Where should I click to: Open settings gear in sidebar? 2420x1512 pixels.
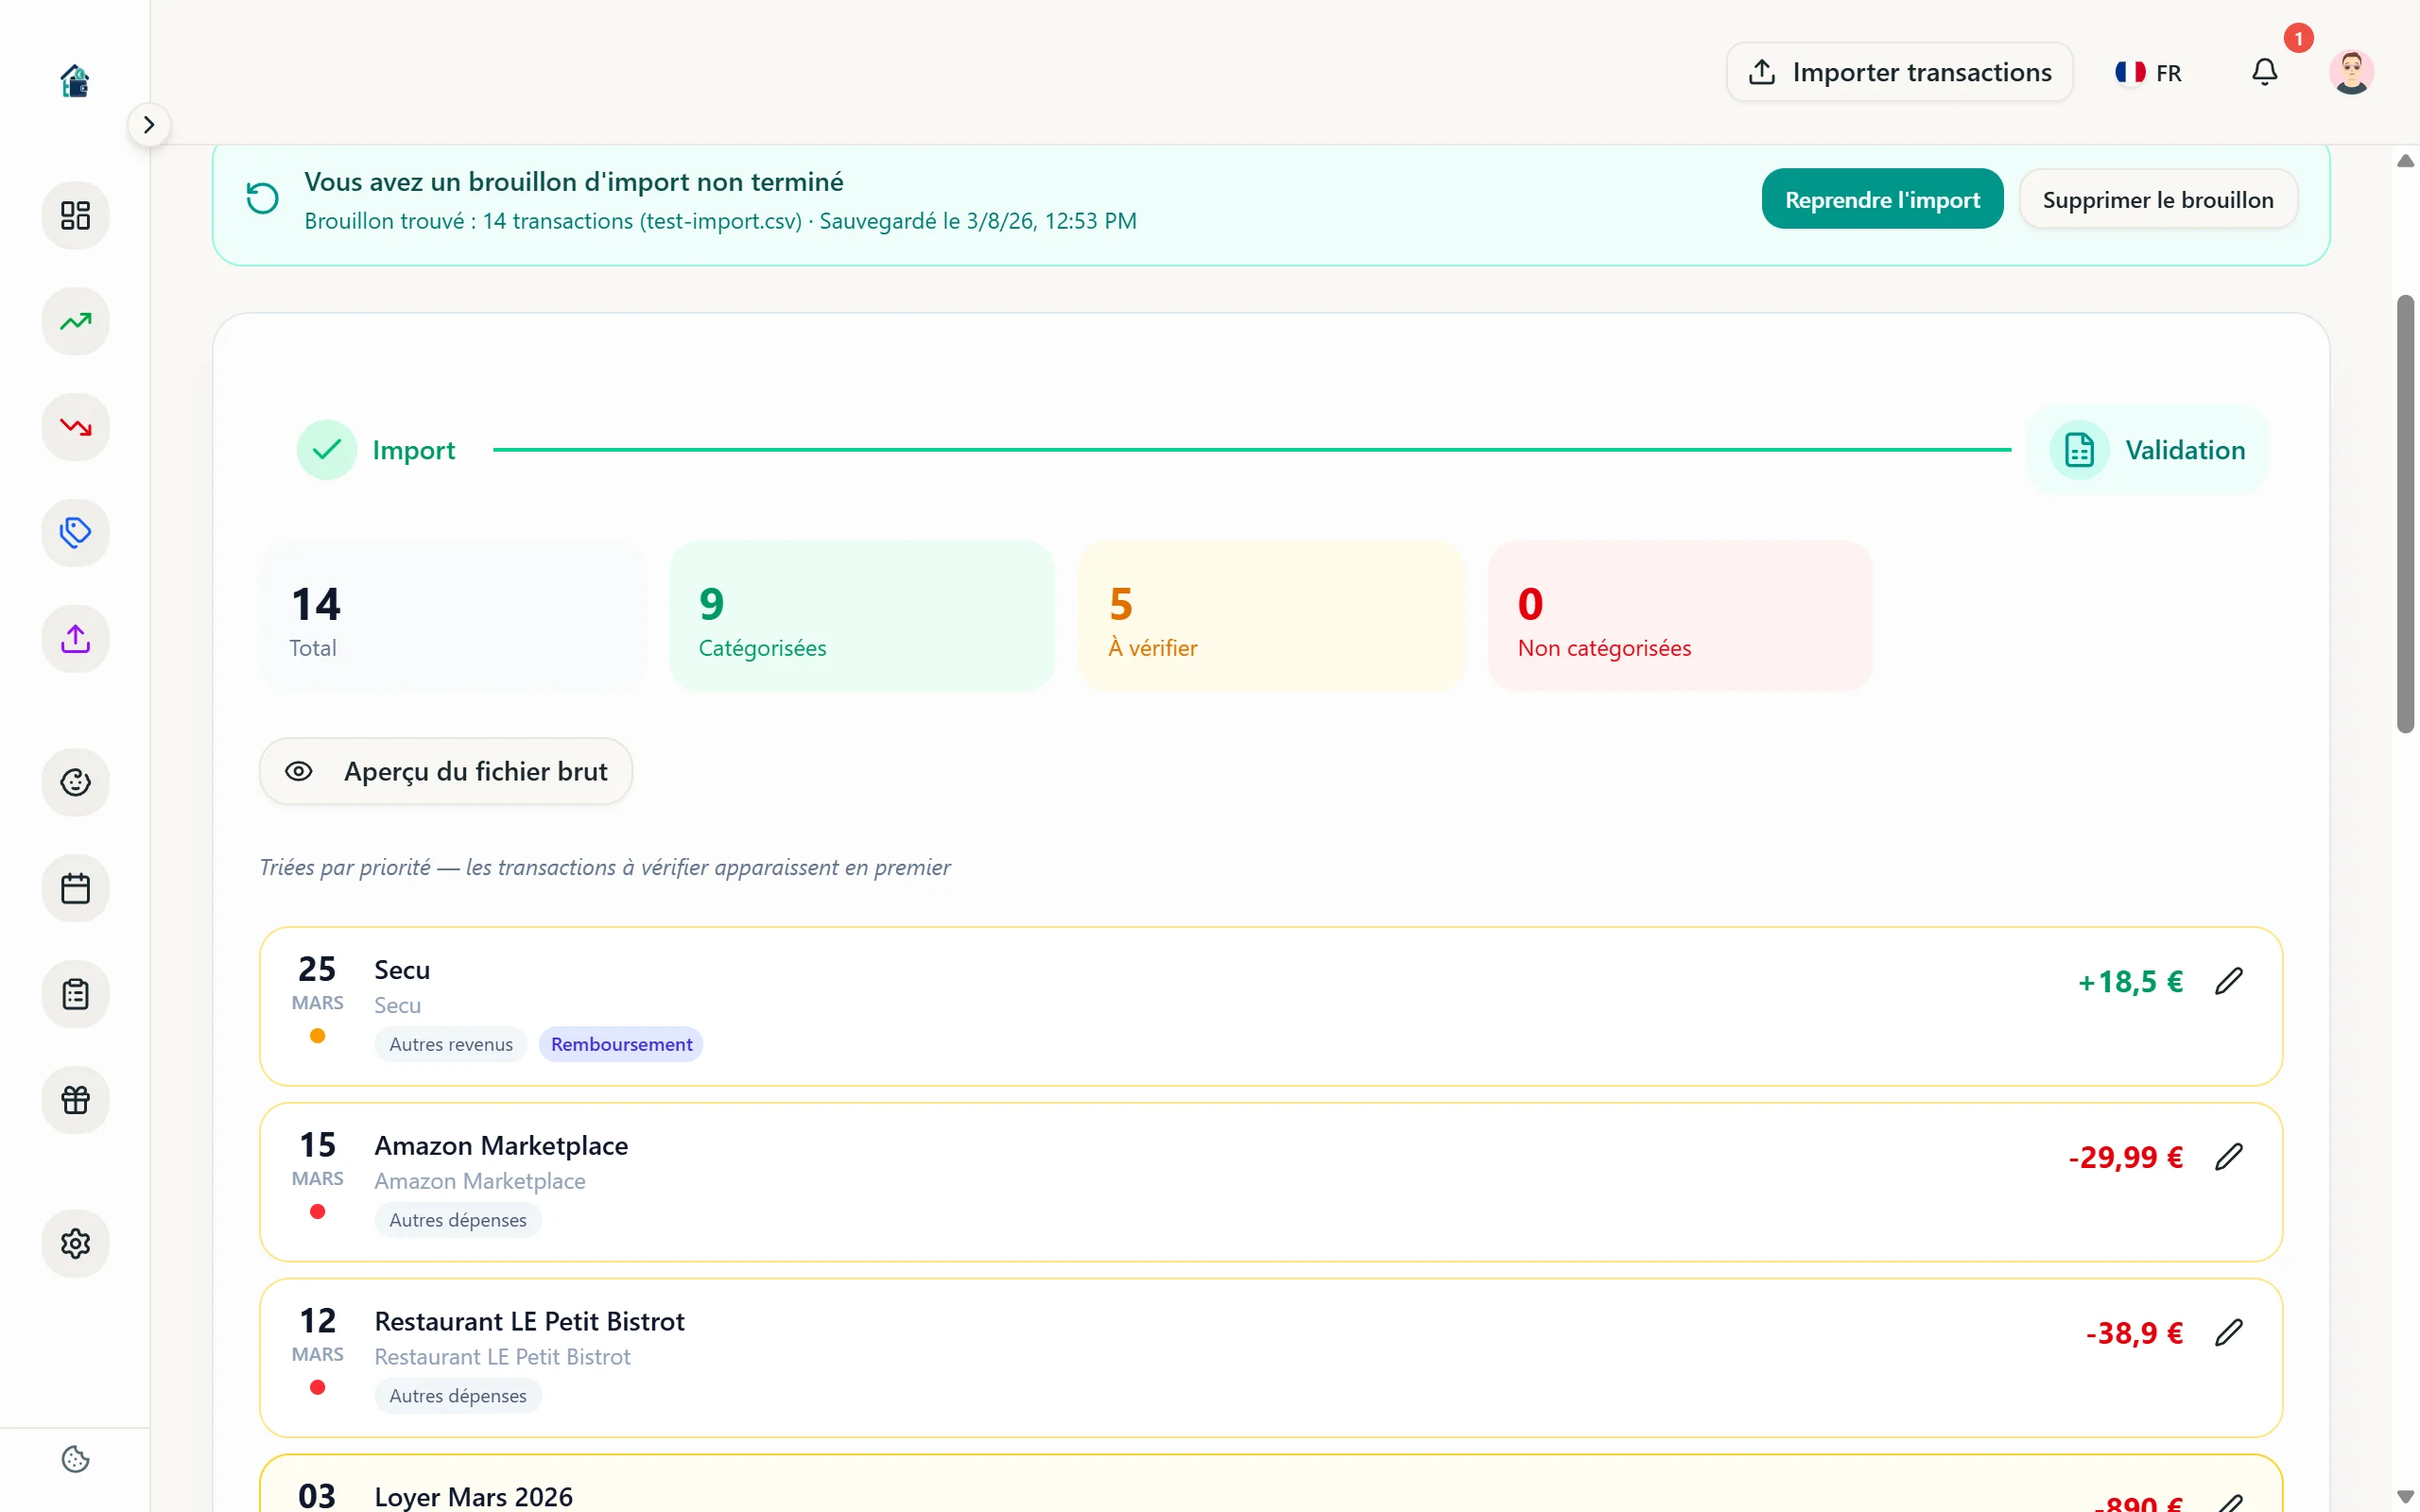pyautogui.click(x=75, y=1243)
